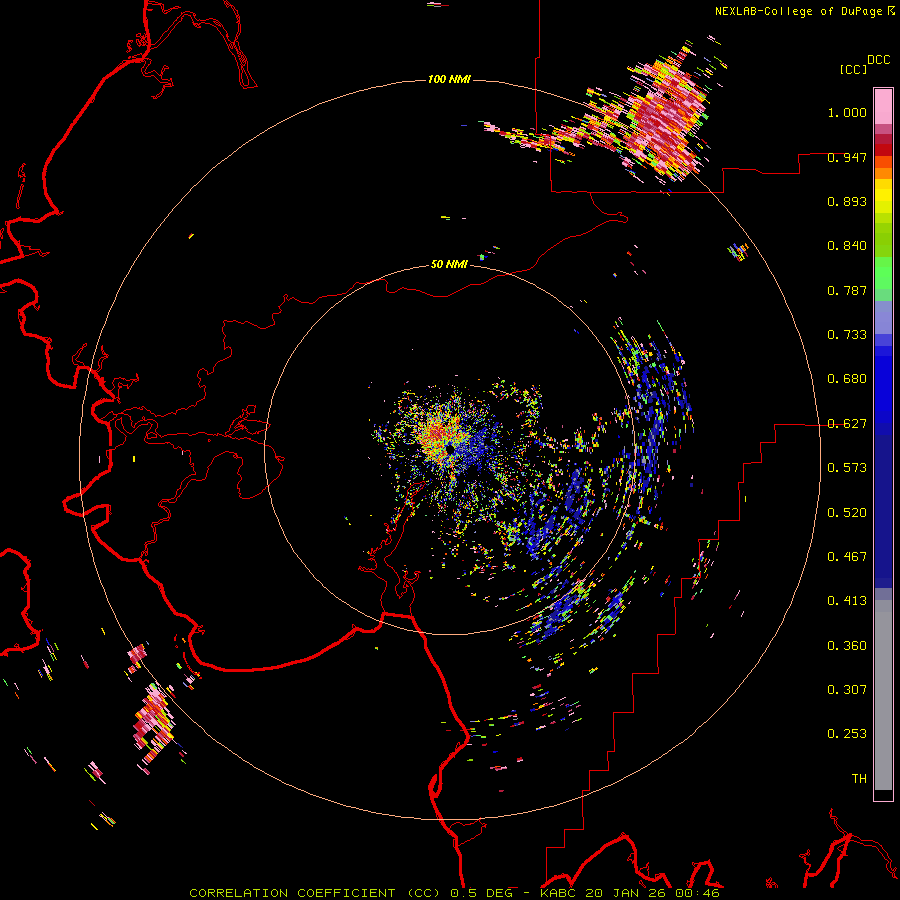Image resolution: width=900 pixels, height=900 pixels.
Task: Click the 1.000 scale value
Action: pyautogui.click(x=847, y=112)
